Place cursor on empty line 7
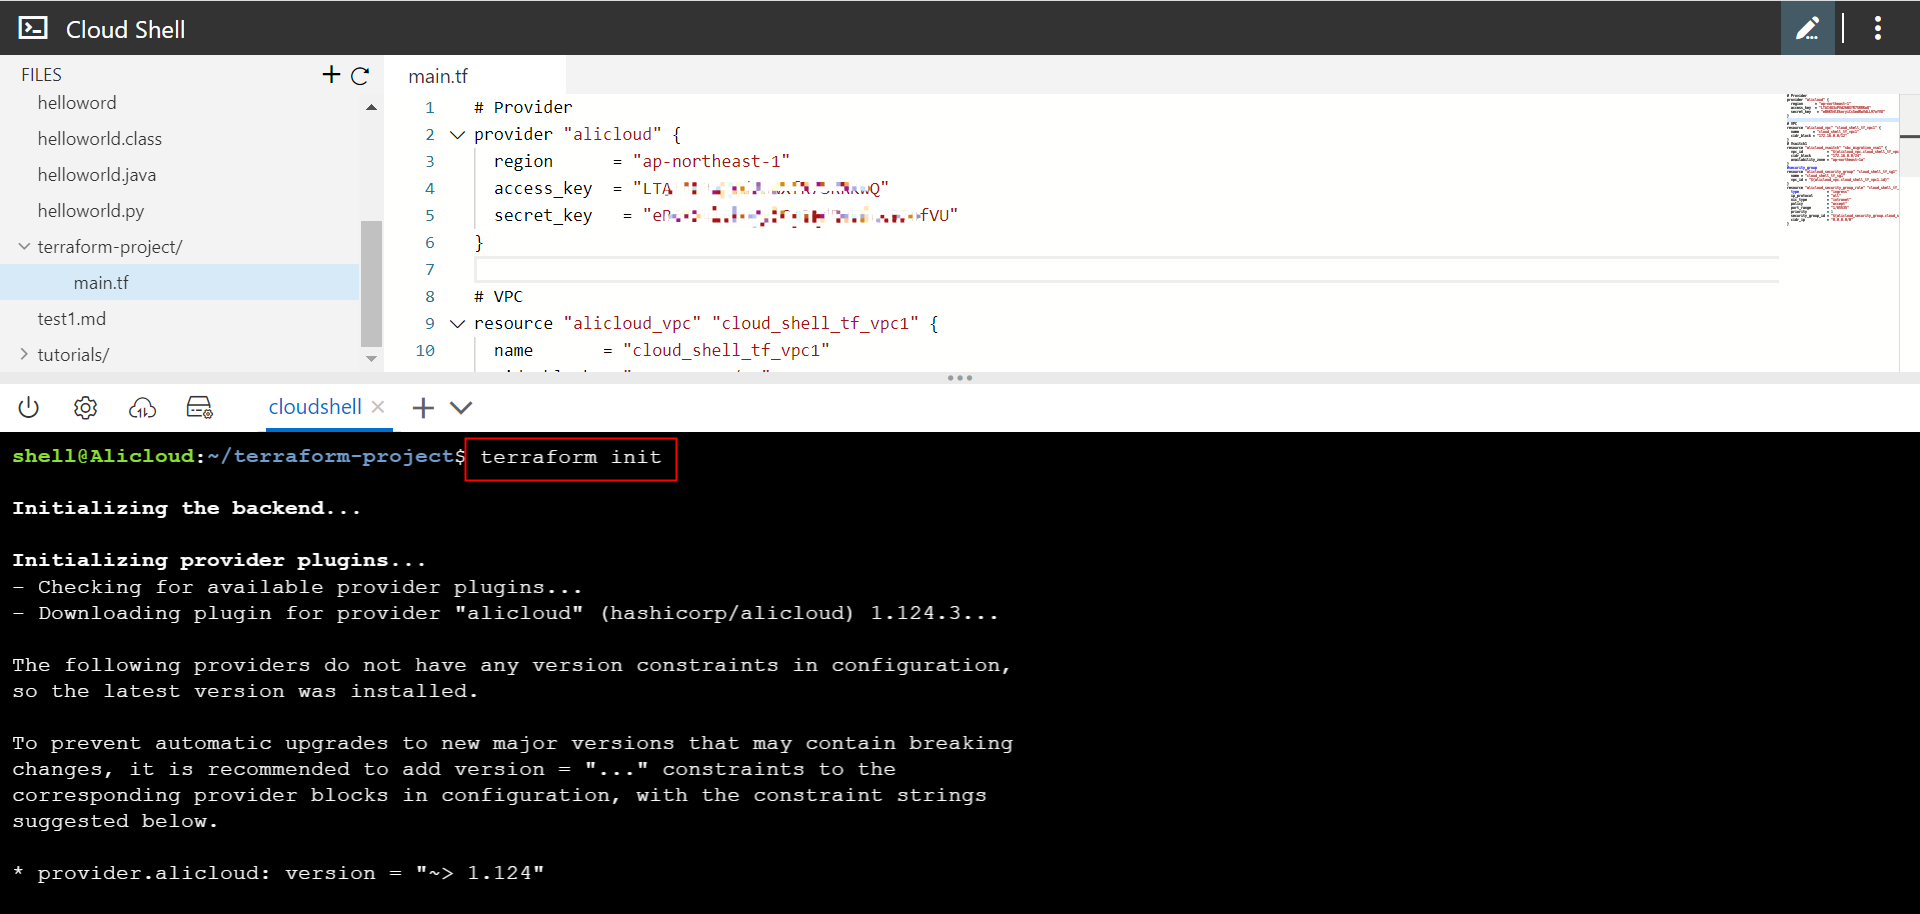Viewport: 1920px width, 914px height. (1126, 270)
